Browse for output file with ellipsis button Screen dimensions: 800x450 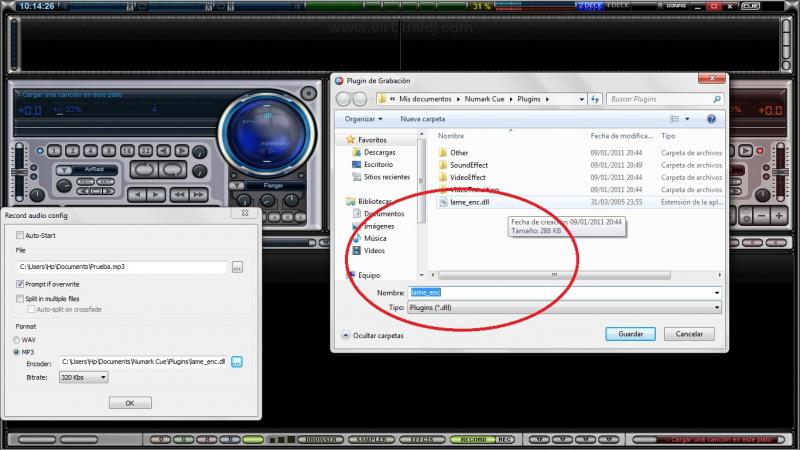point(237,267)
